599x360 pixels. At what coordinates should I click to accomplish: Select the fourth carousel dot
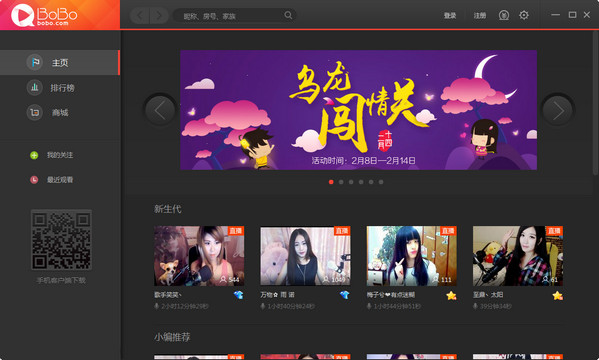point(361,182)
